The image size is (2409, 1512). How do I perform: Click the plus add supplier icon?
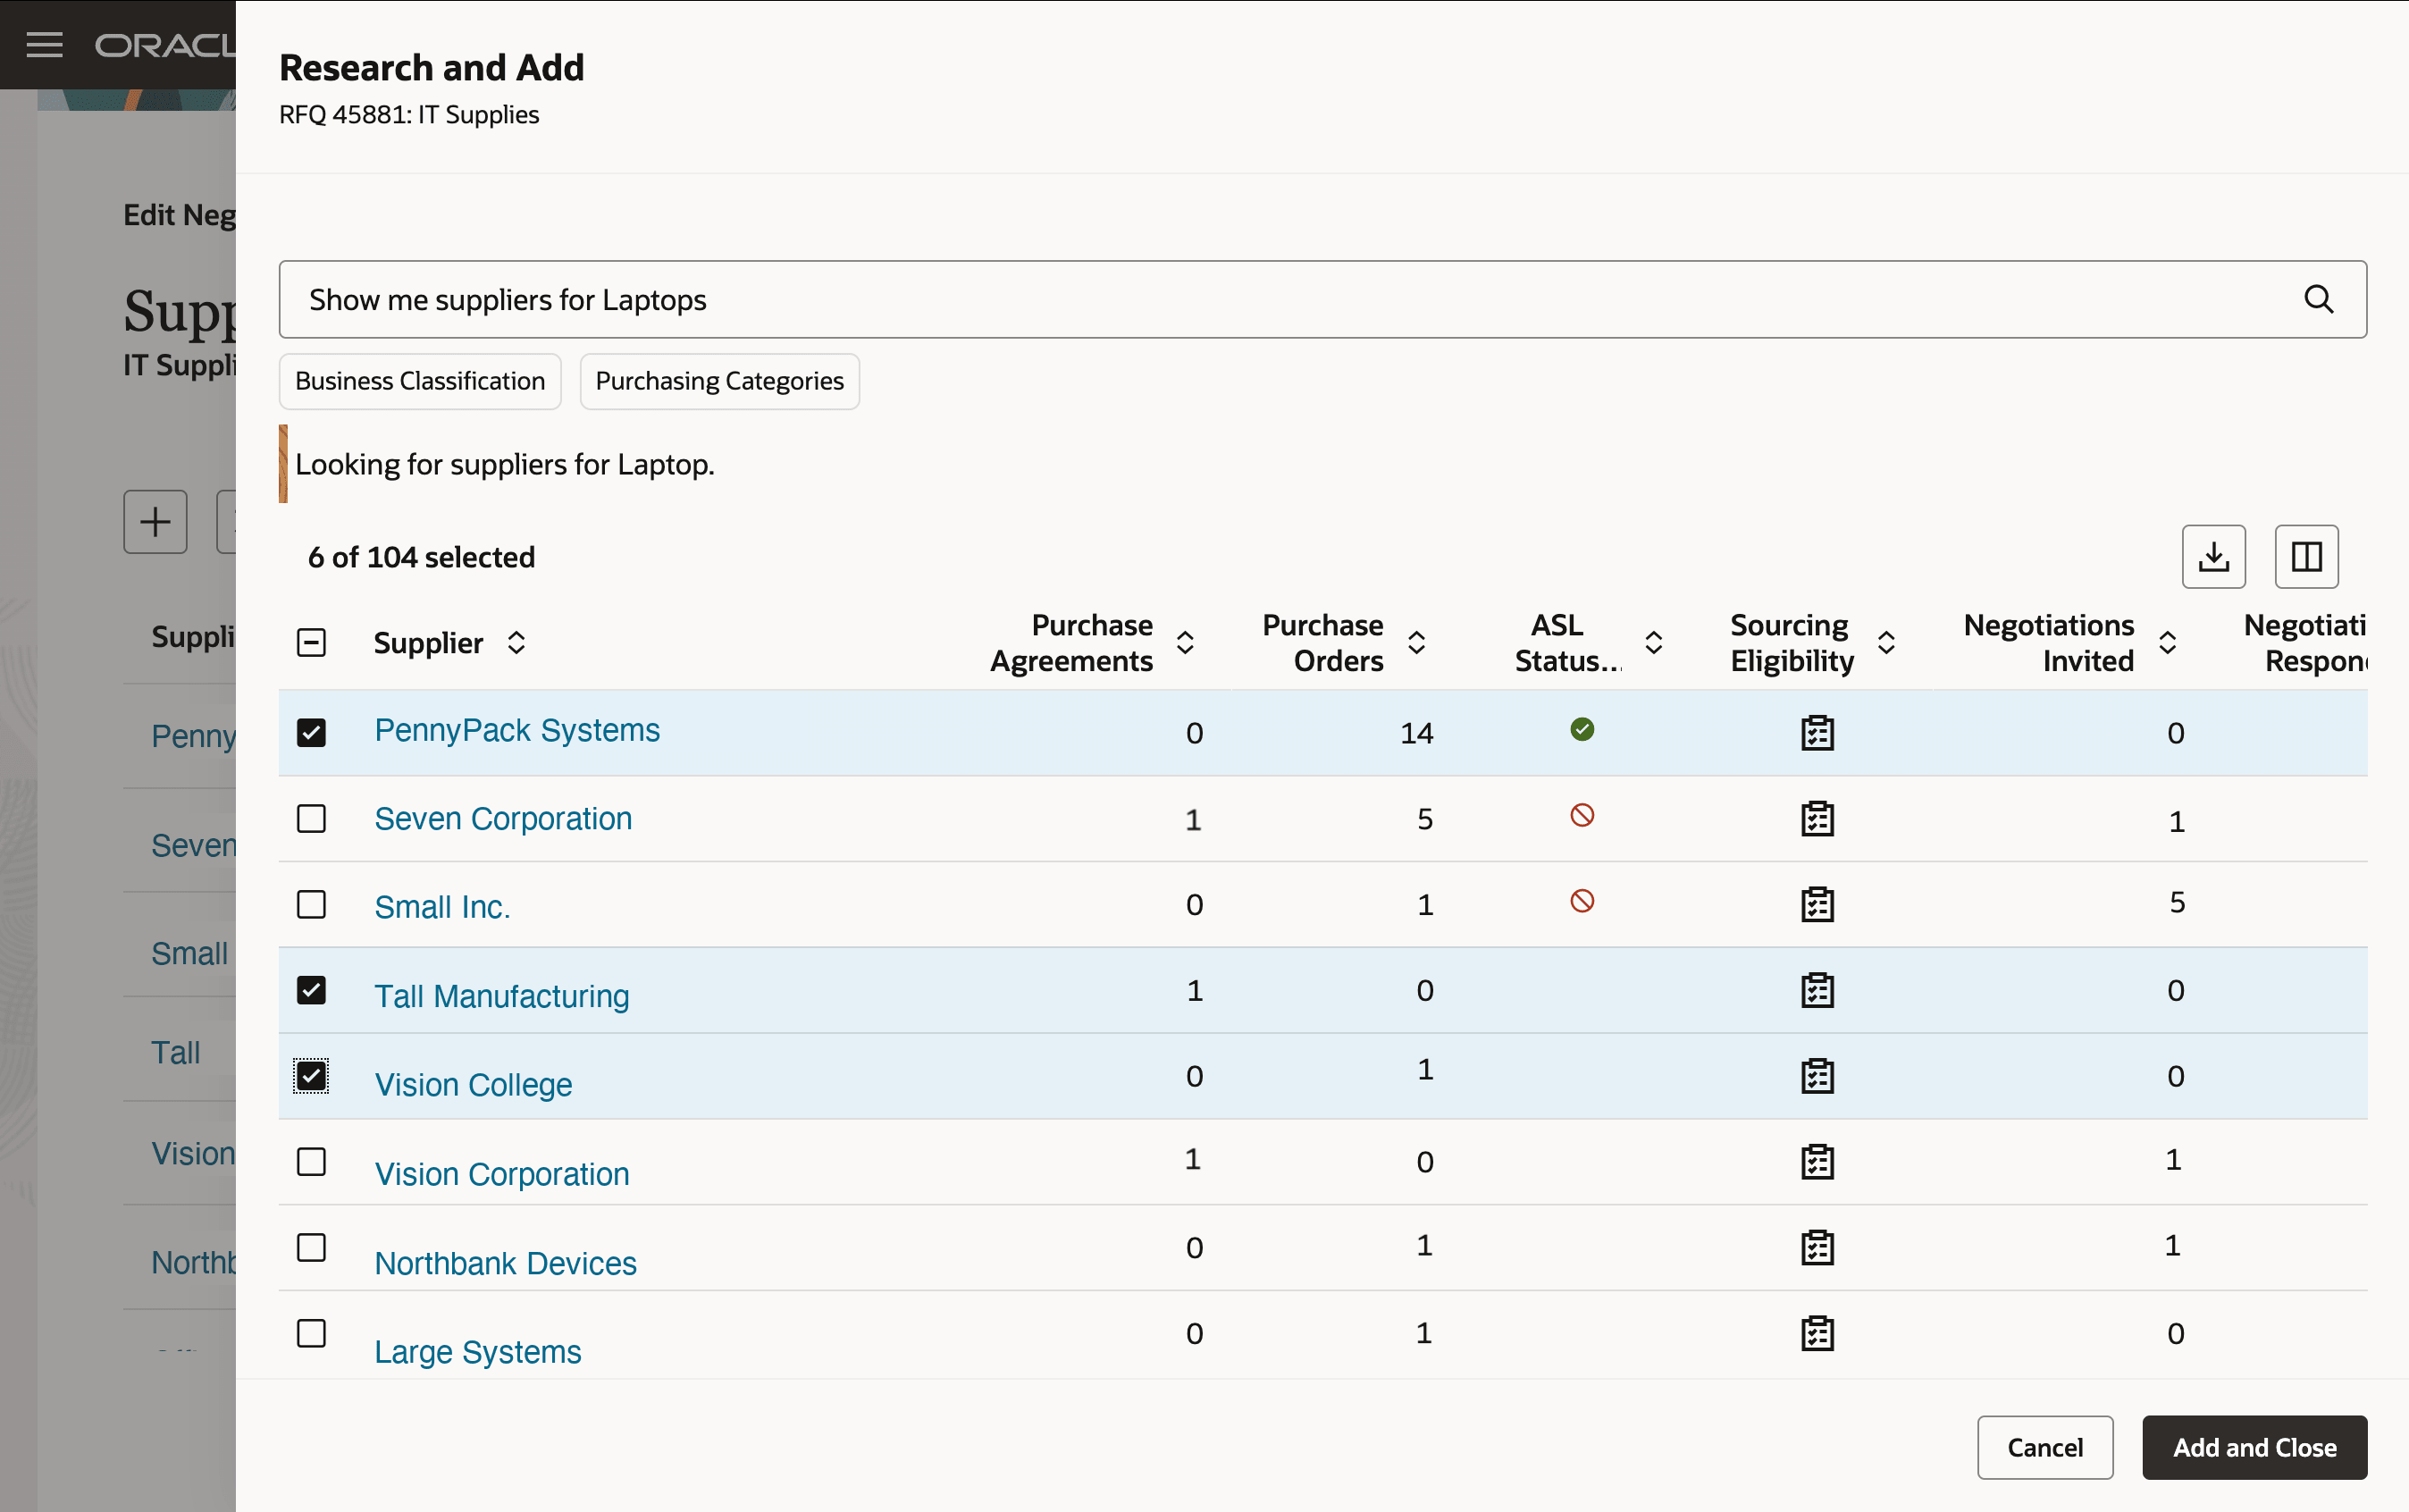(155, 521)
